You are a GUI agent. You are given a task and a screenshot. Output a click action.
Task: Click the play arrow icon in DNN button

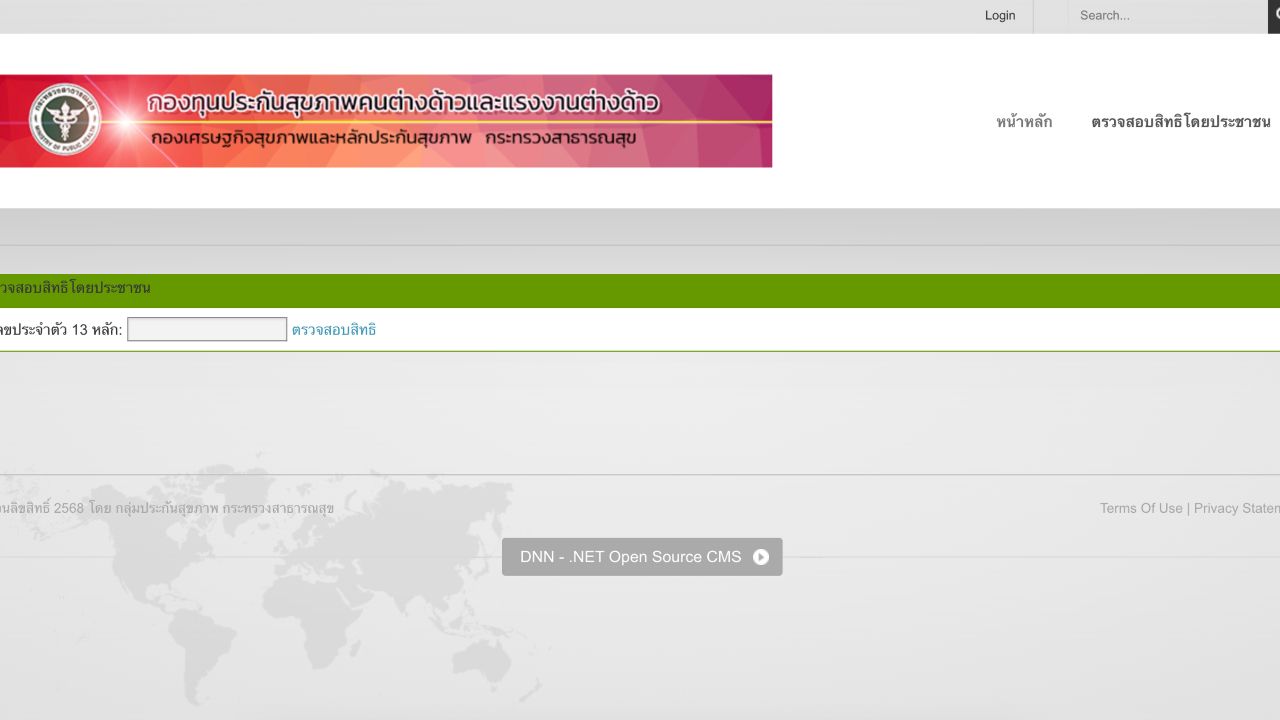761,557
